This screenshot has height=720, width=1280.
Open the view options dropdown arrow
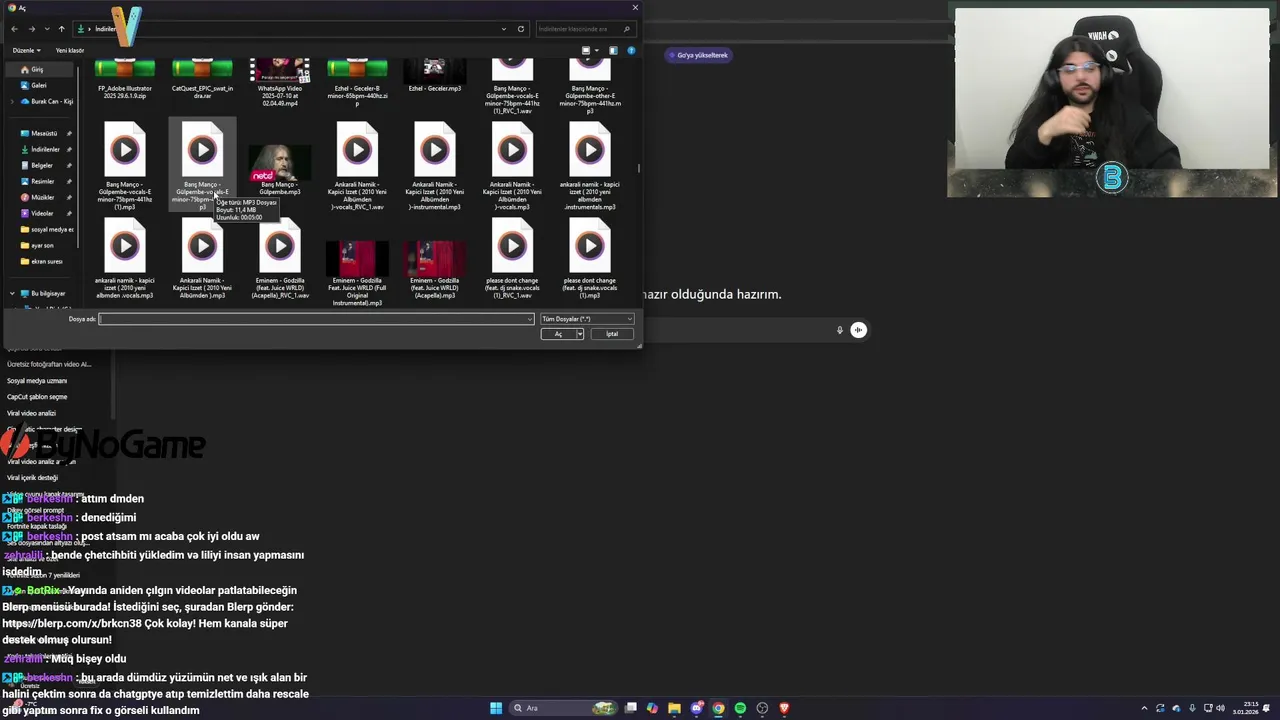[596, 50]
